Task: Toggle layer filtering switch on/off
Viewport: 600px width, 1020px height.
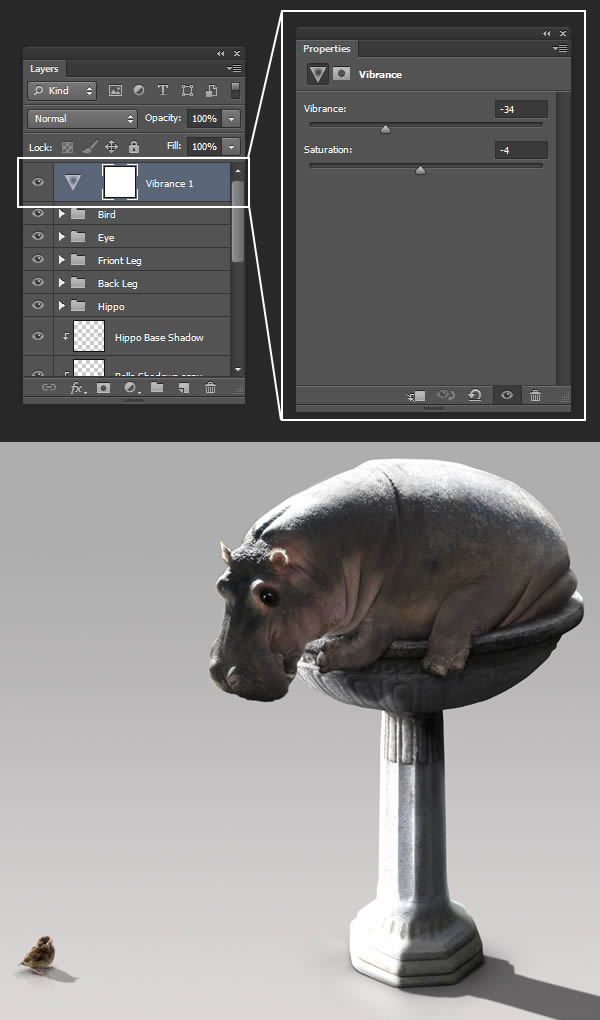Action: [x=236, y=90]
